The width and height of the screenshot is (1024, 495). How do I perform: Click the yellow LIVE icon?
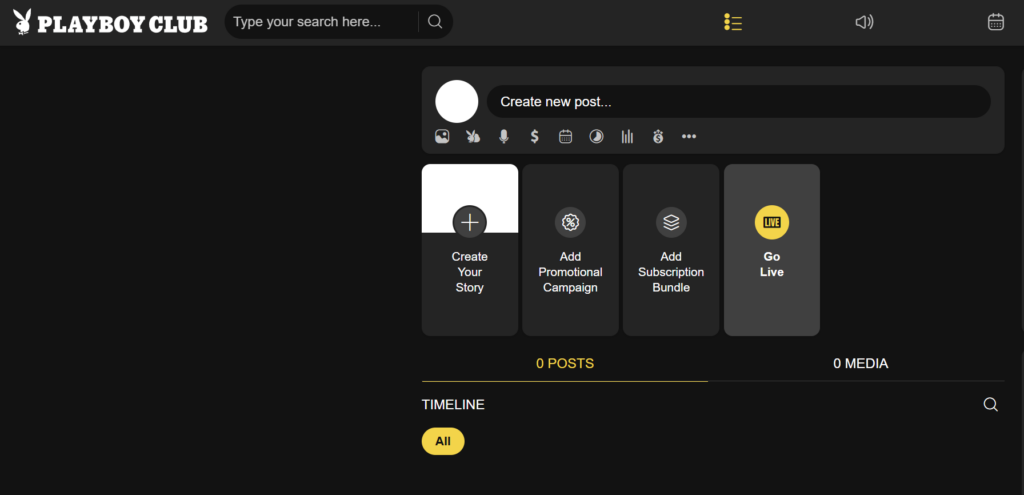pyautogui.click(x=772, y=222)
